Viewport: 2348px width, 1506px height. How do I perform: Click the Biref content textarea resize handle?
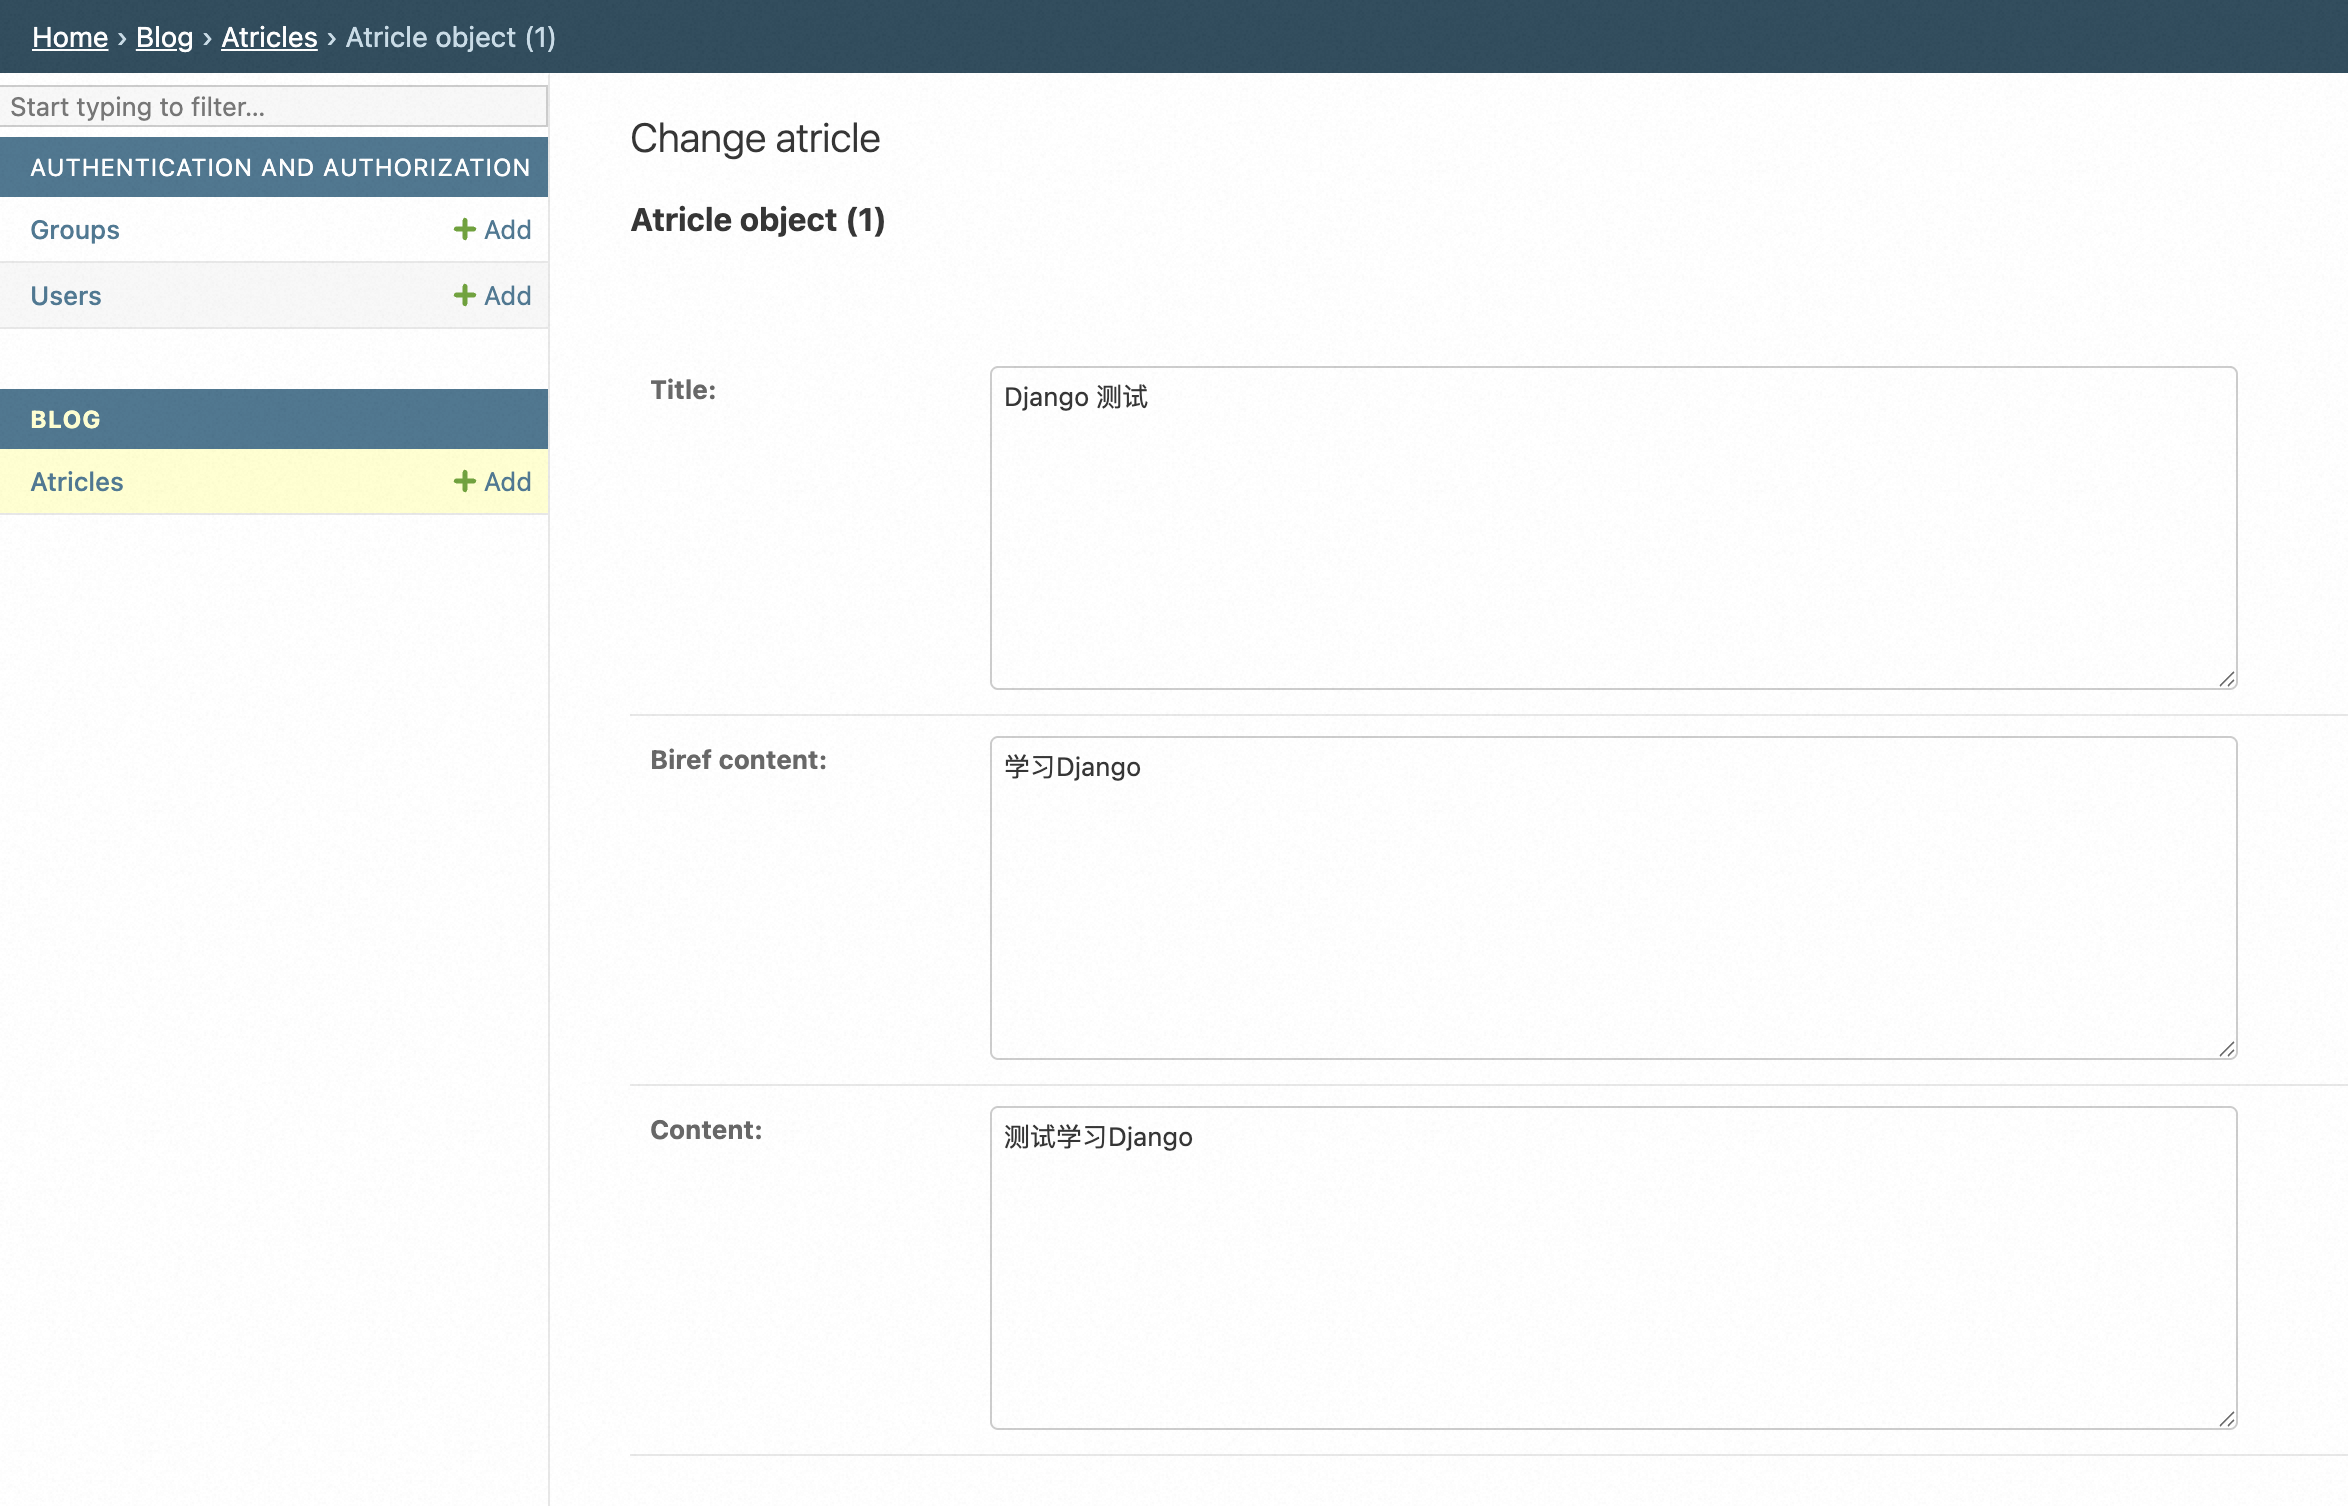[x=2226, y=1049]
